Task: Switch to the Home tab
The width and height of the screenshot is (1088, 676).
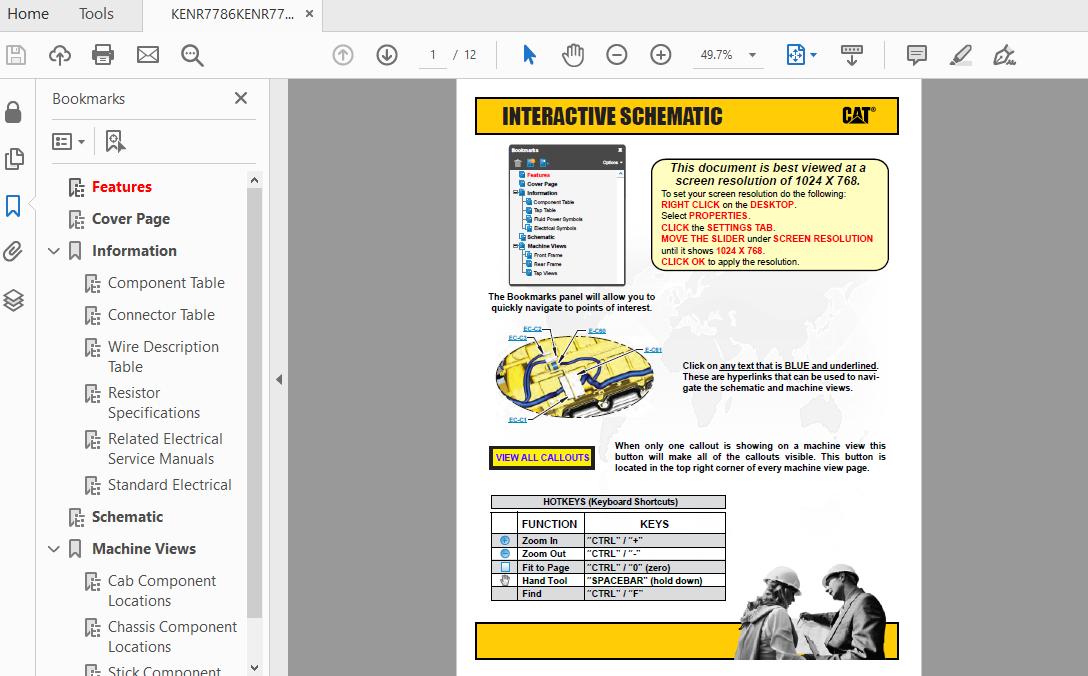Action: coord(28,14)
